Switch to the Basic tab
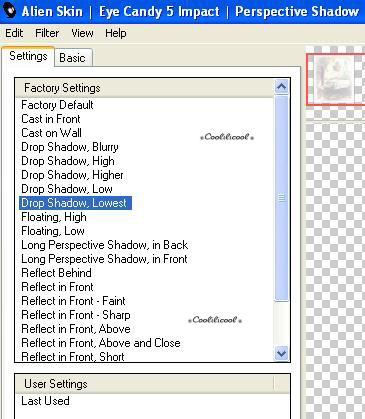Viewport: 365px width, 419px height. point(72,58)
